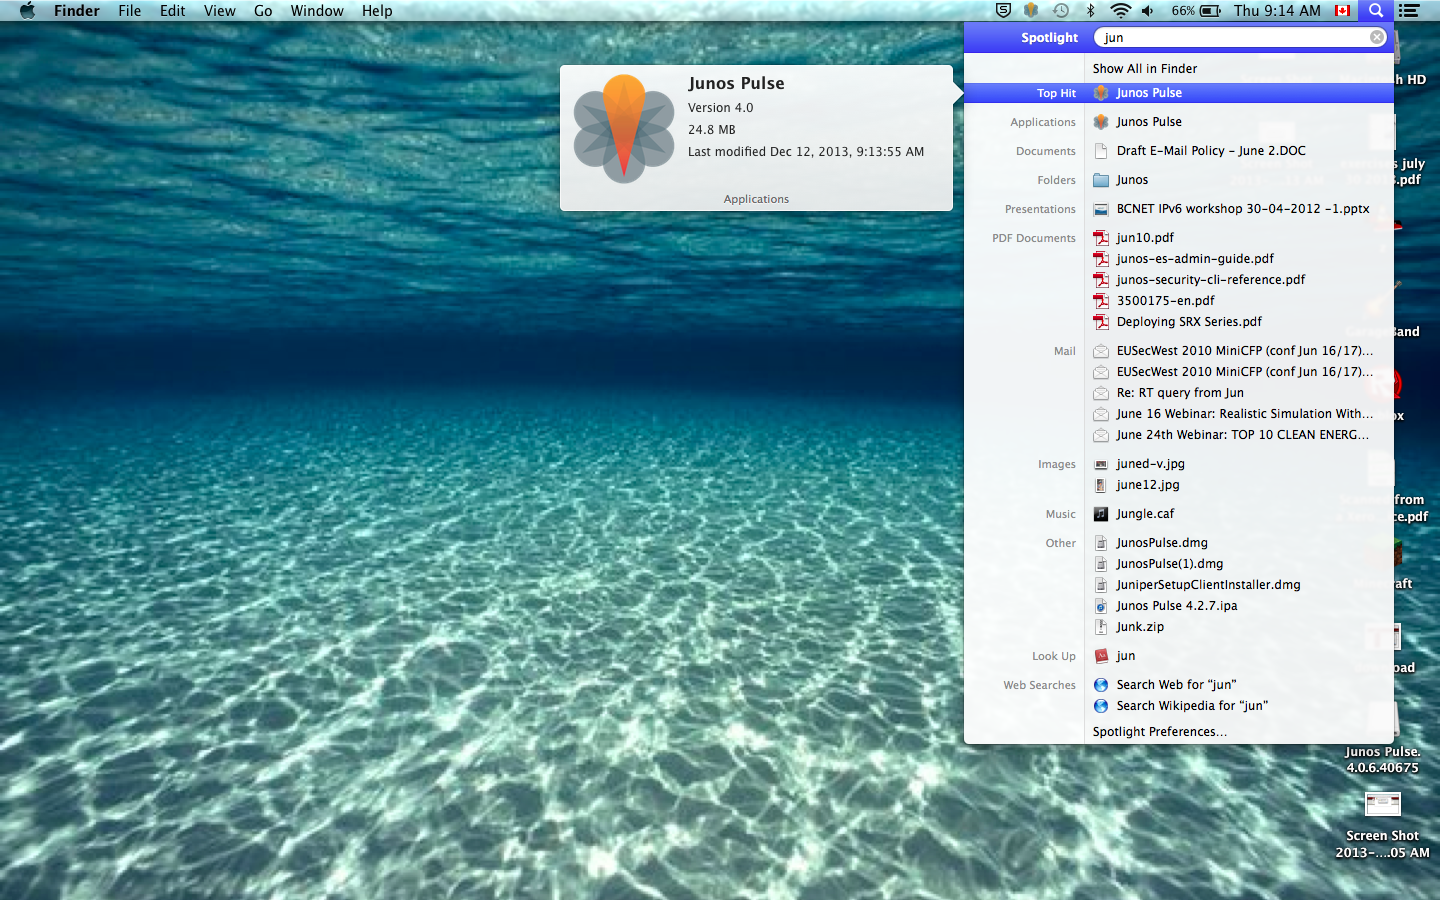Image resolution: width=1440 pixels, height=900 pixels.
Task: Click the Wi-Fi status icon
Action: [x=1120, y=11]
